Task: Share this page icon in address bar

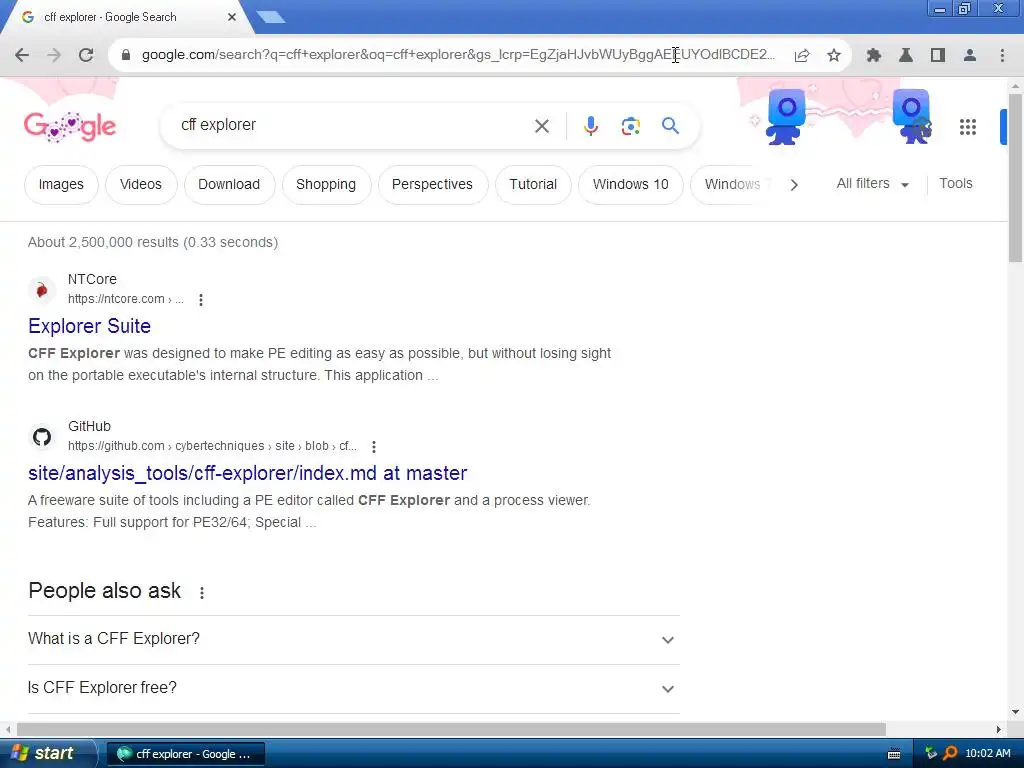Action: [802, 55]
